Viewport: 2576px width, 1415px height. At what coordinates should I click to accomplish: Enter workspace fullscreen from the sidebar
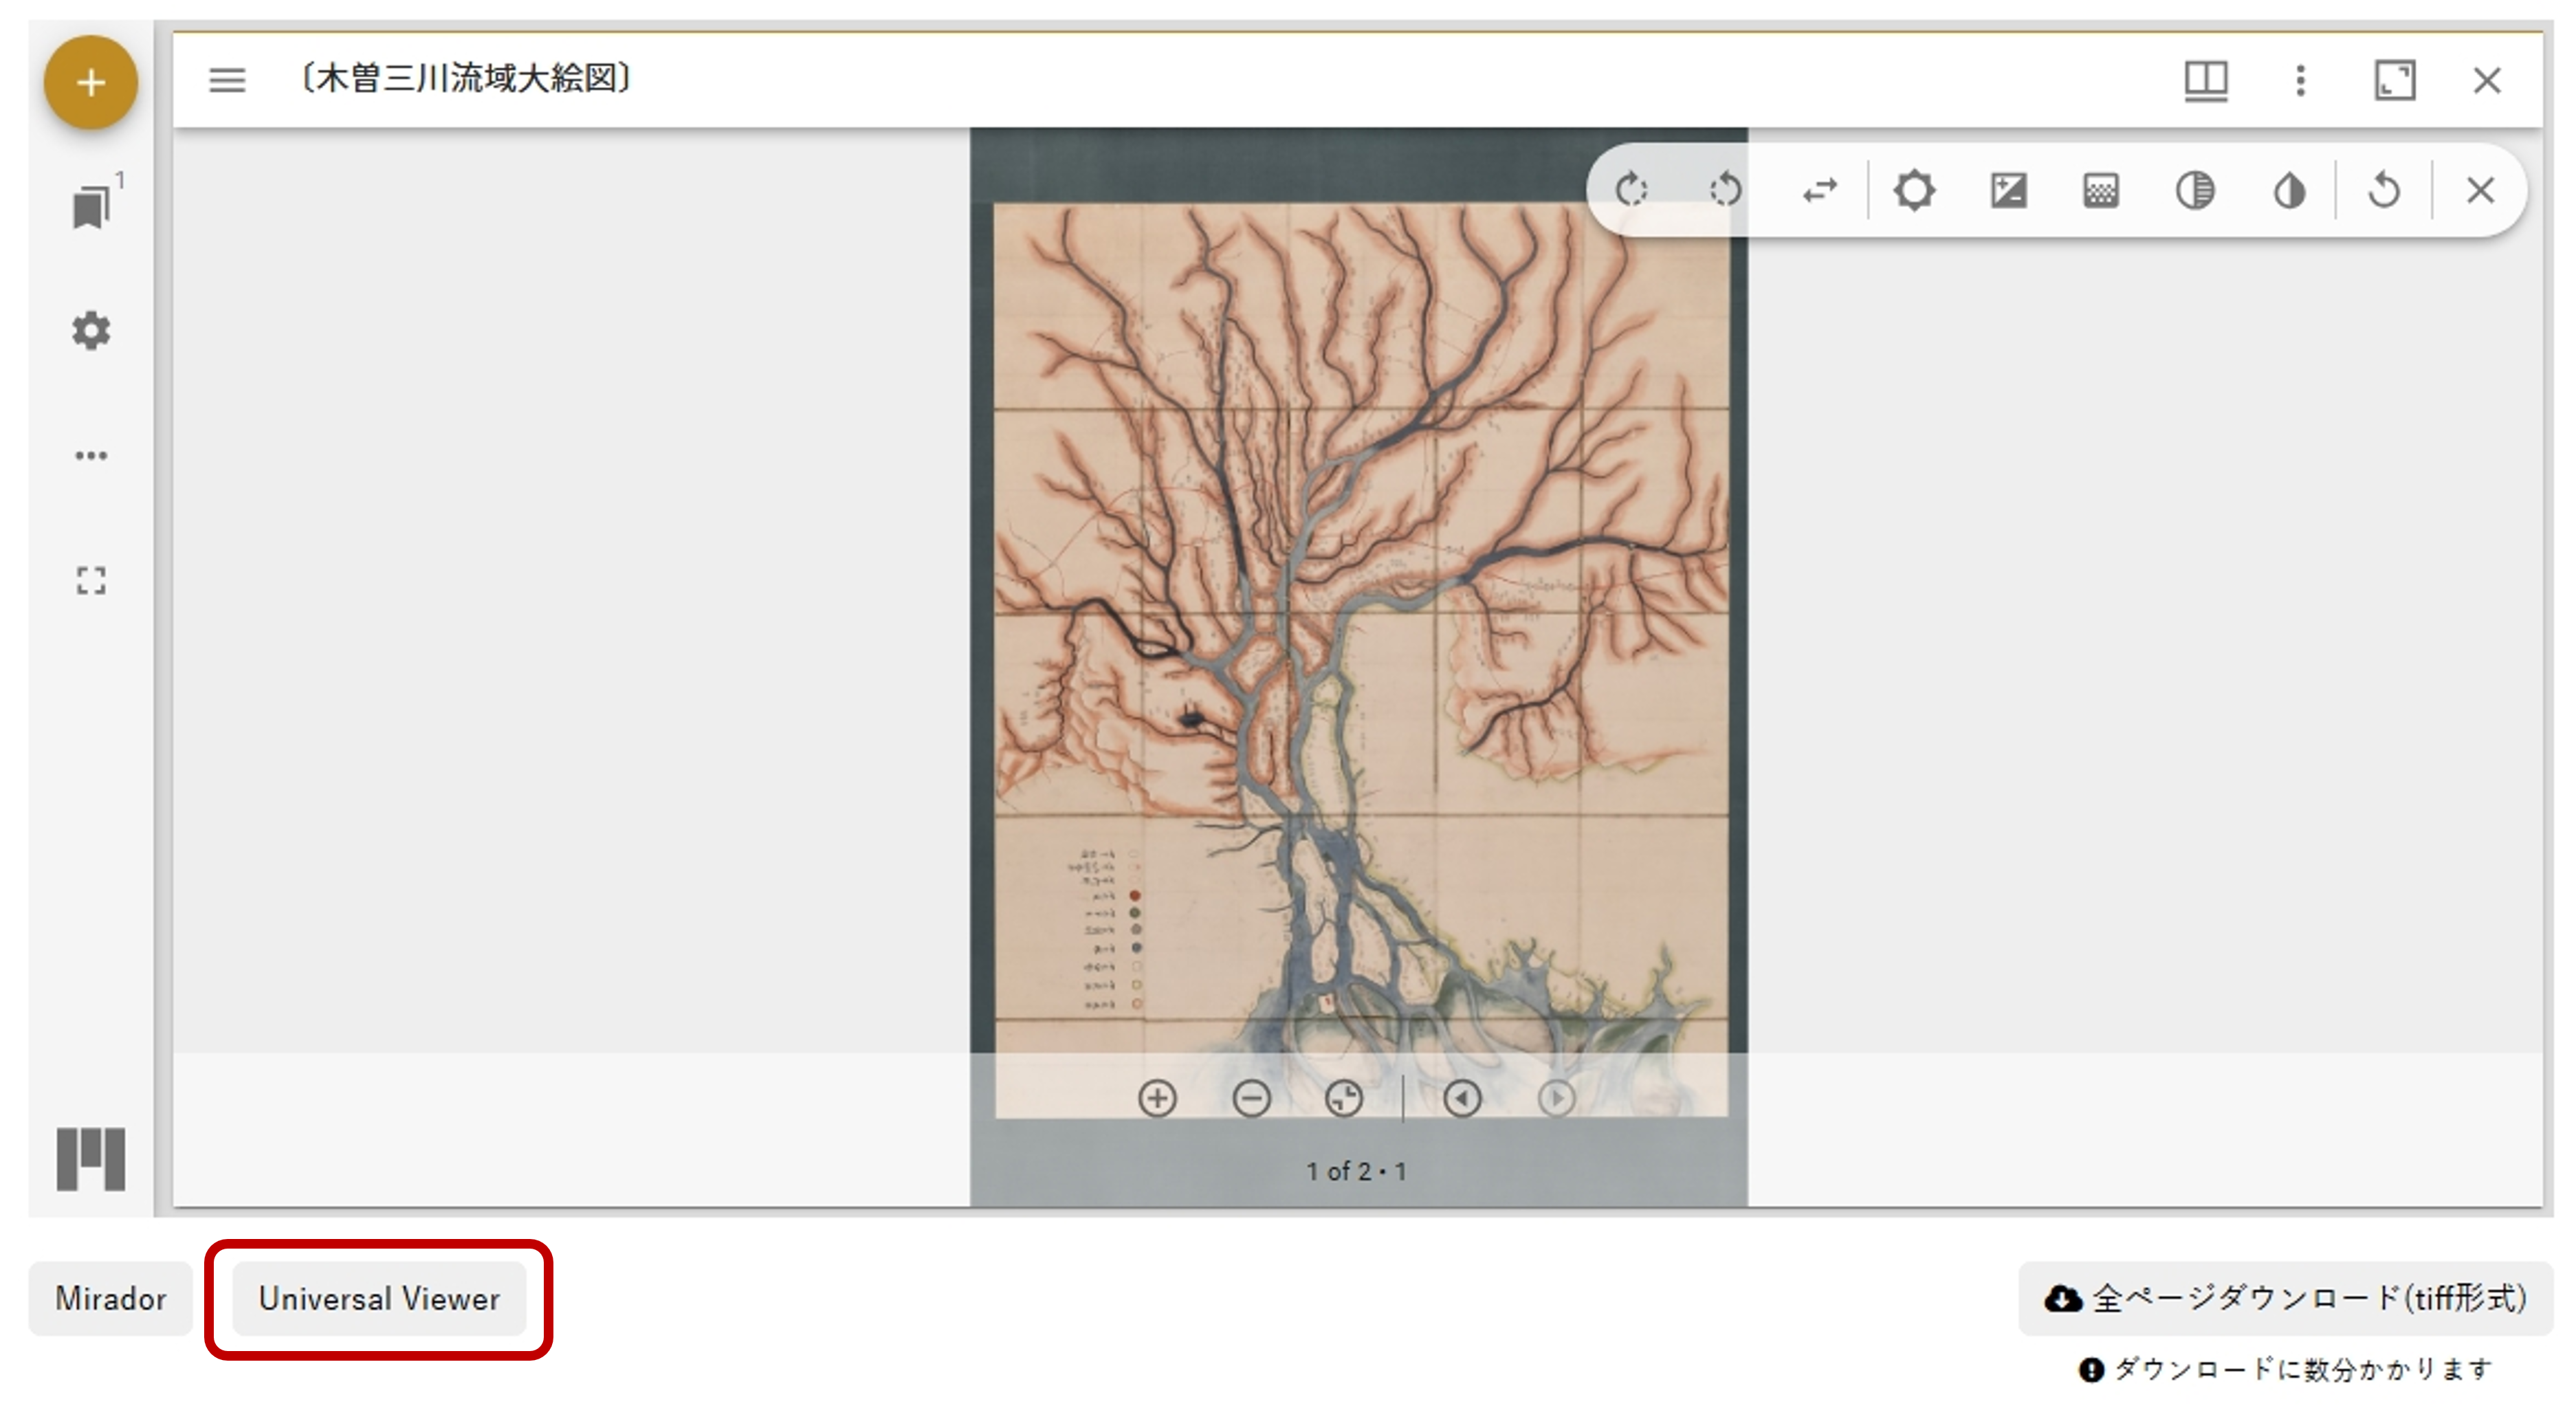pyautogui.click(x=91, y=580)
